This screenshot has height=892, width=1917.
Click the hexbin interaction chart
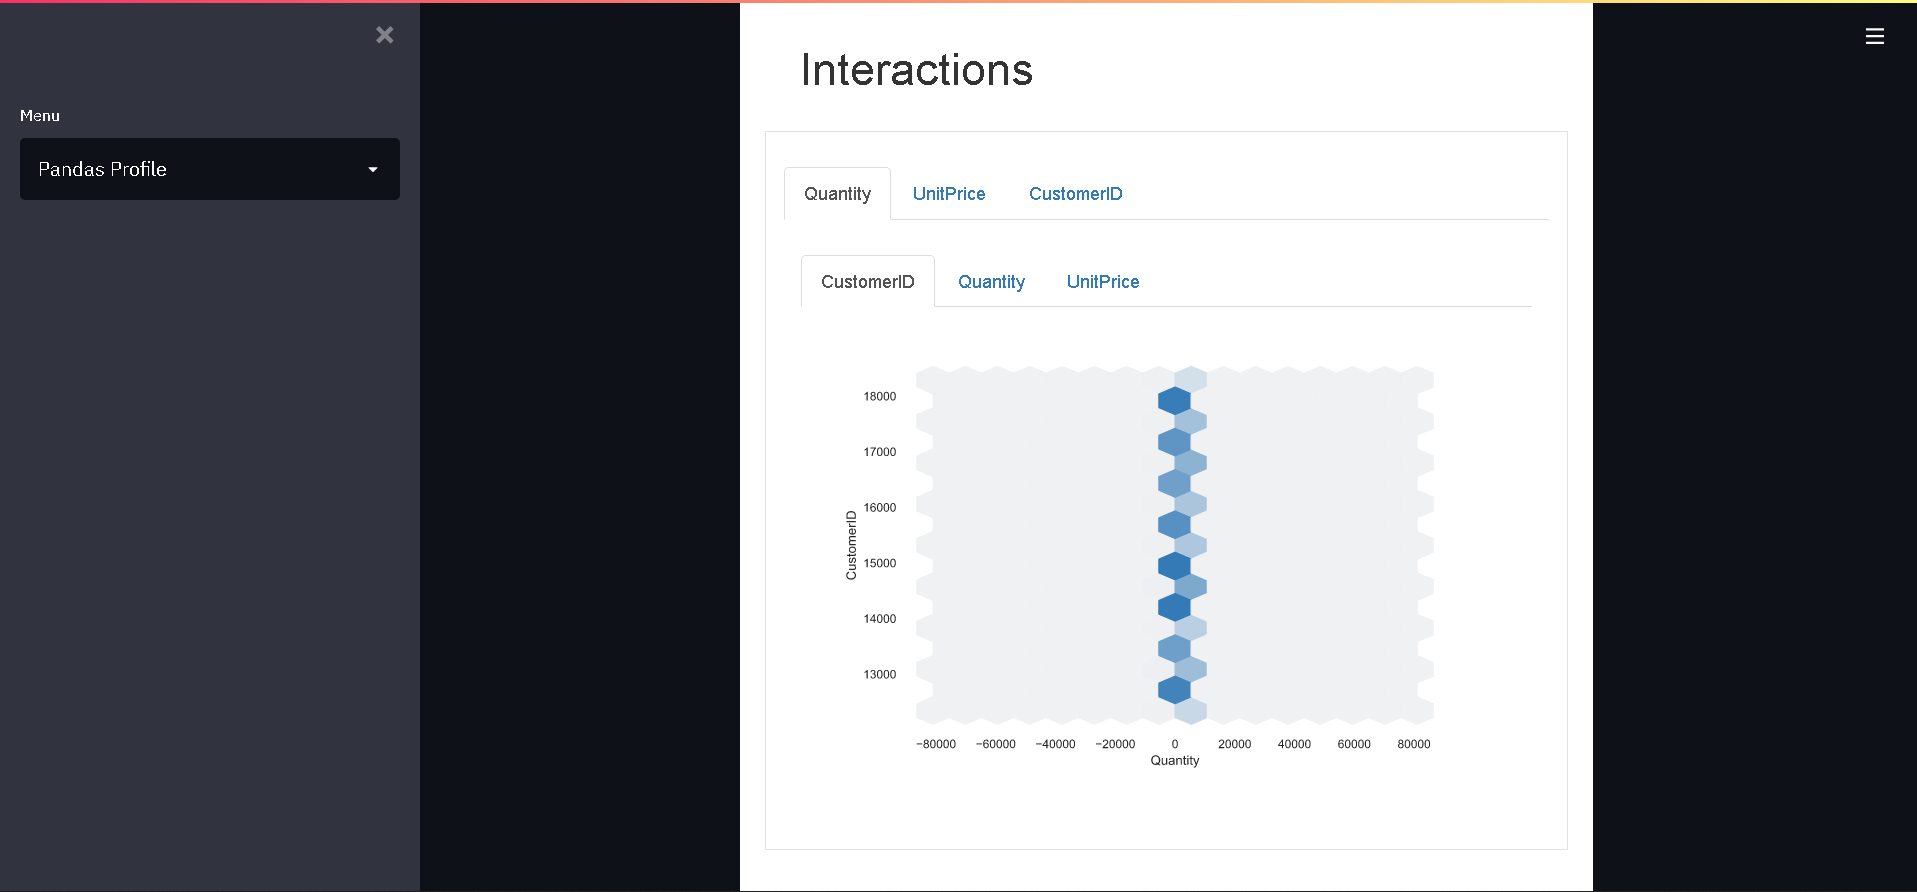tap(1175, 545)
